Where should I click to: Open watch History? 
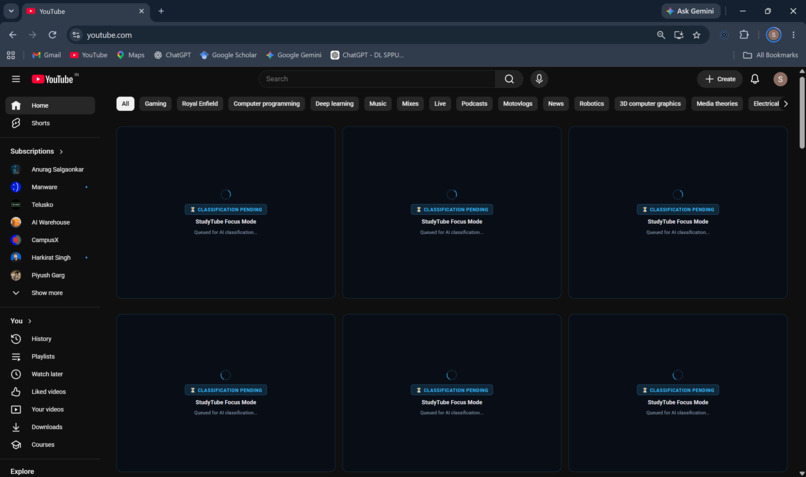click(50, 339)
